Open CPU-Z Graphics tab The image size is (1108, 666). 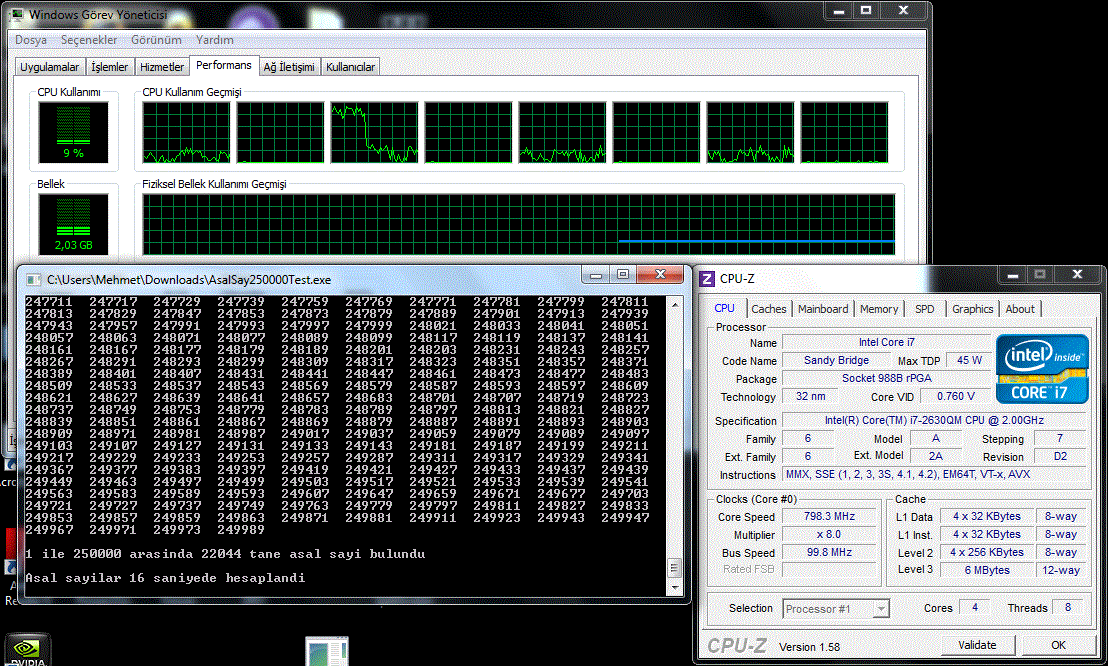click(972, 309)
